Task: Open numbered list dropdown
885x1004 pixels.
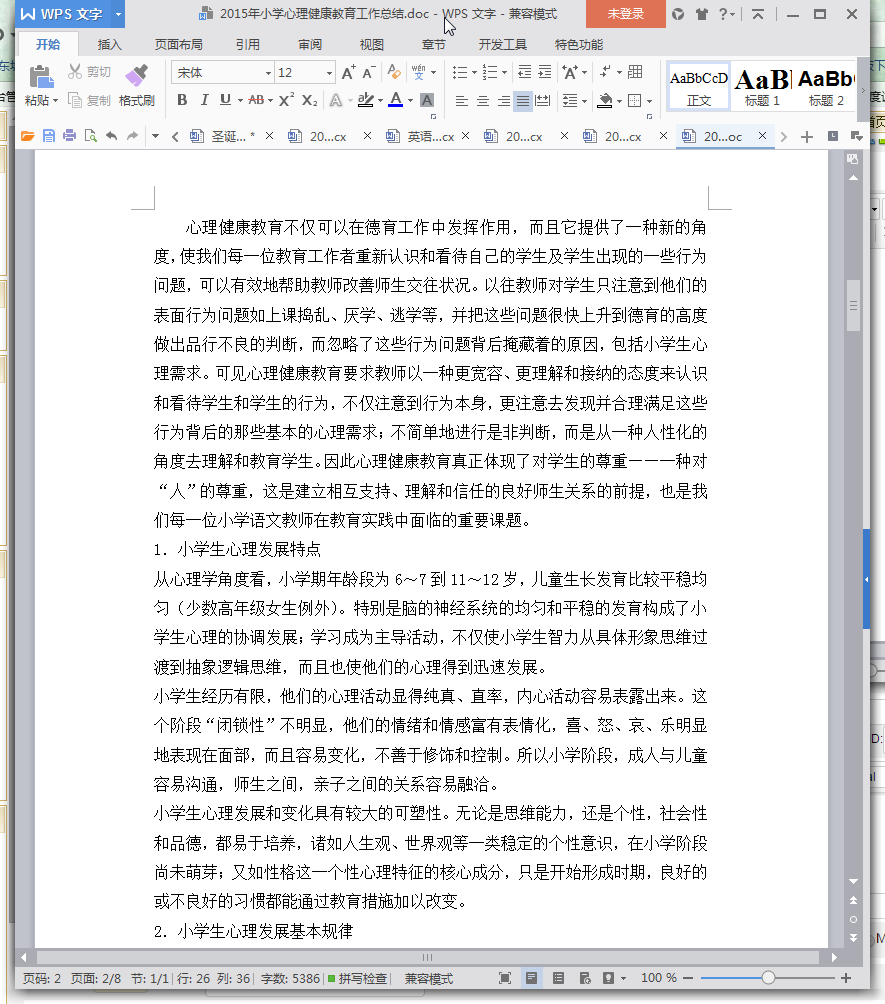Action: click(x=504, y=72)
